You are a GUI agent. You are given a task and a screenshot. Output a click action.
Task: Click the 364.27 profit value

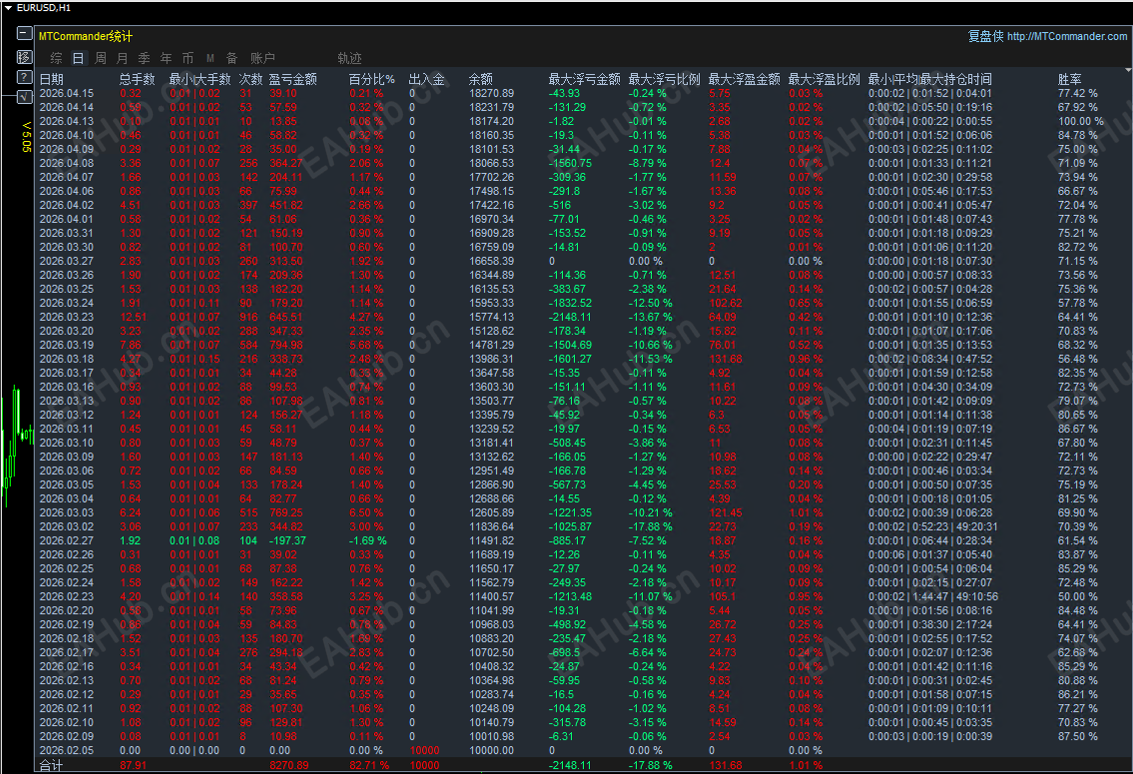pos(286,163)
